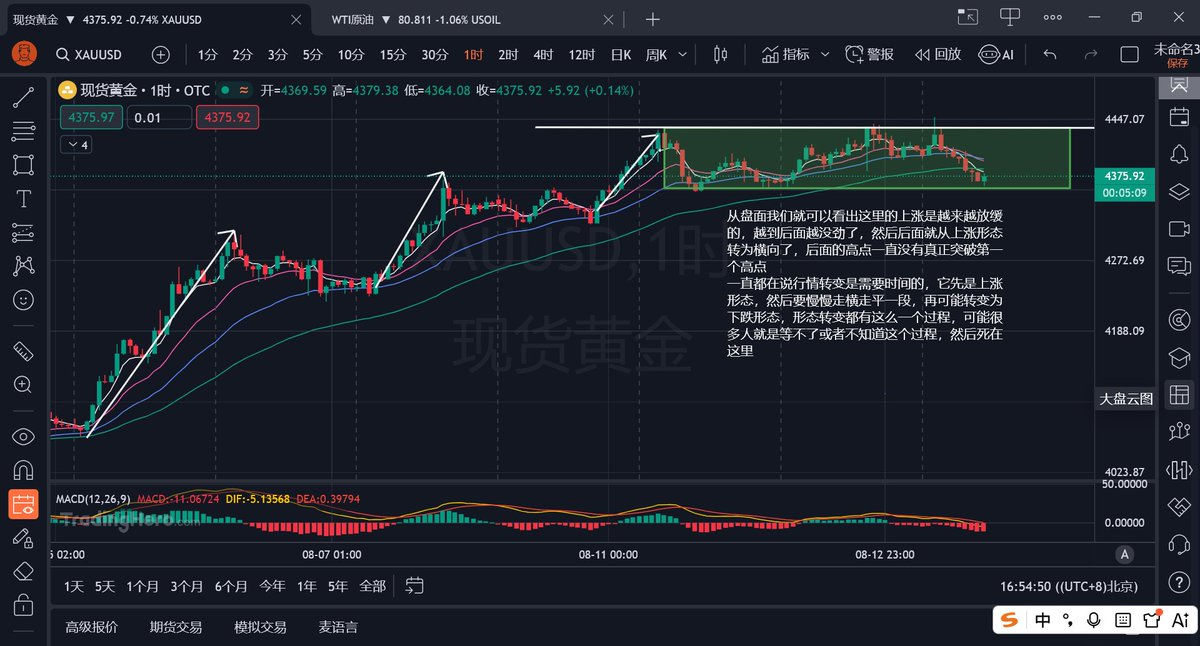This screenshot has width=1200, height=646.
Task: Click the highlighted orange calendar events tool
Action: [23, 504]
